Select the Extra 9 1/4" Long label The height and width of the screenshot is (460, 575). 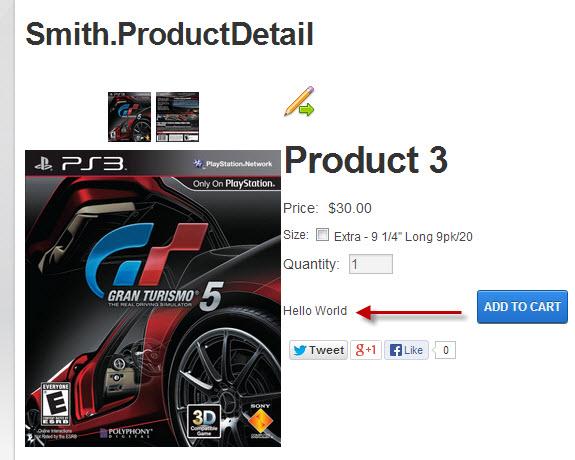pyautogui.click(x=403, y=237)
